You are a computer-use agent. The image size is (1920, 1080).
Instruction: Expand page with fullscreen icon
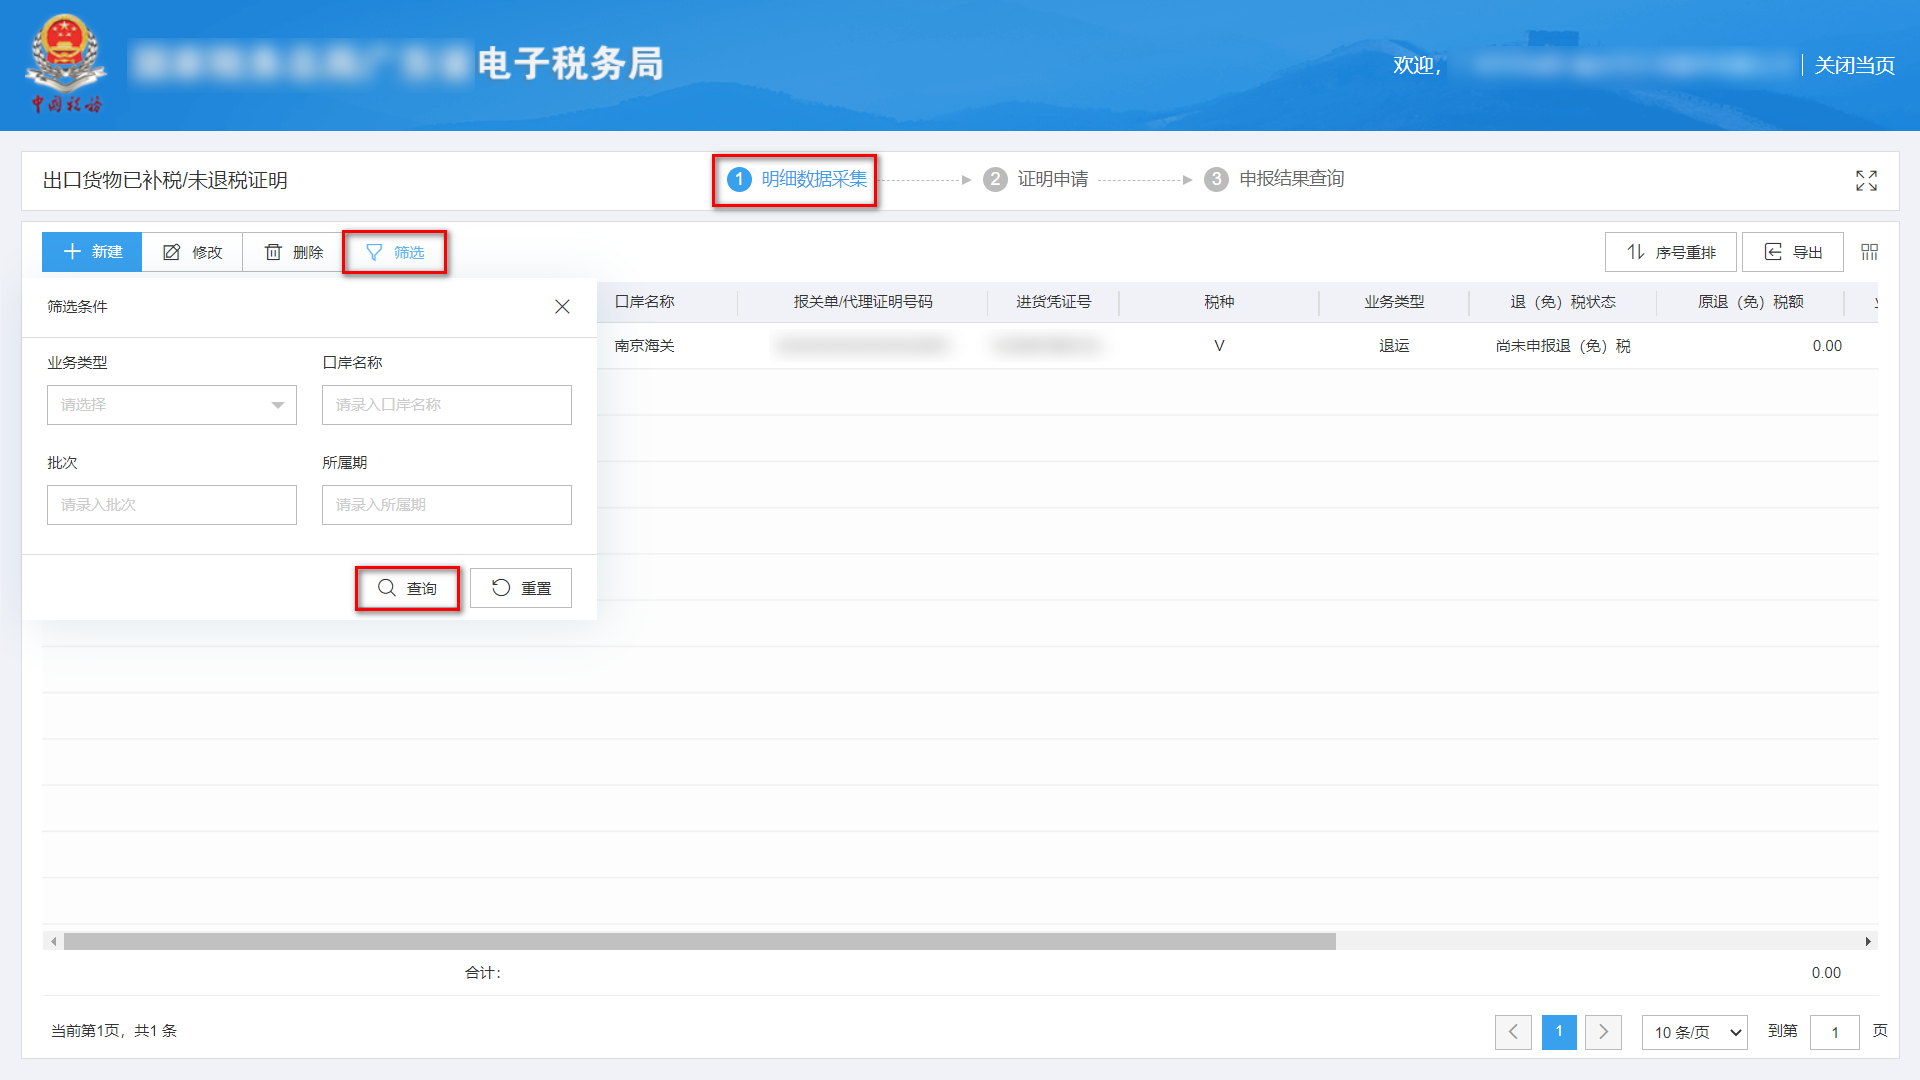(1866, 180)
